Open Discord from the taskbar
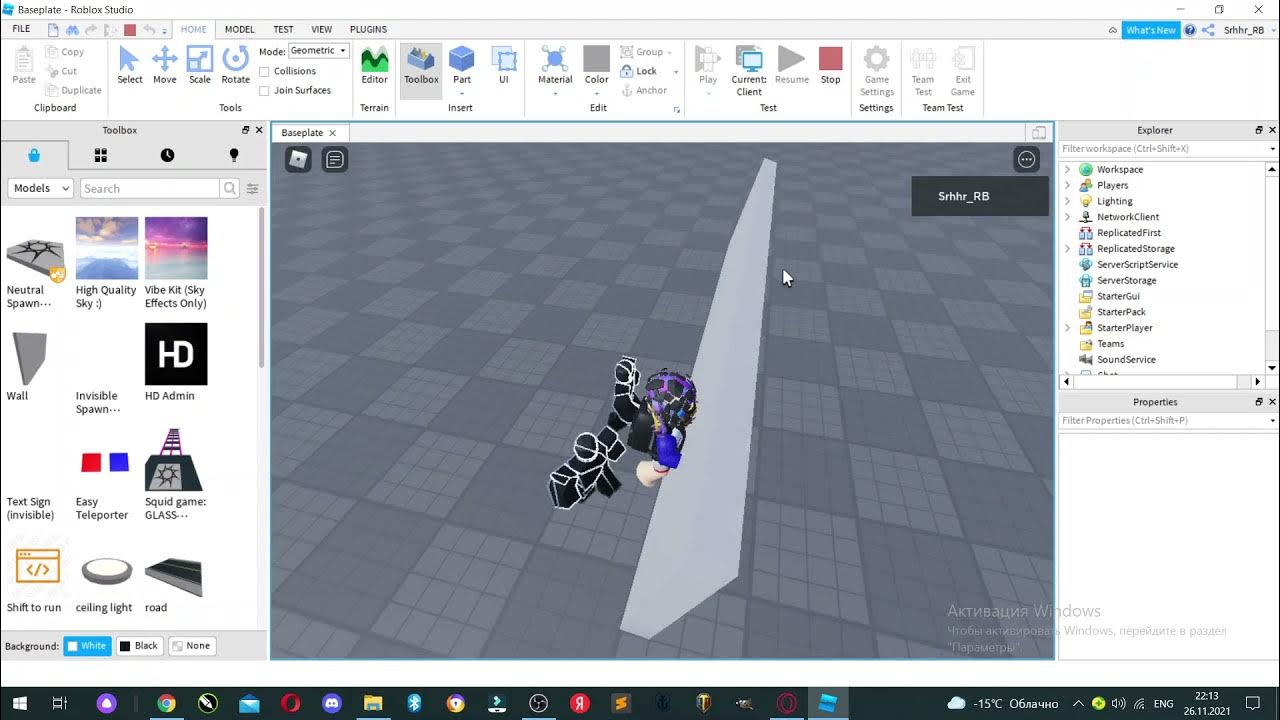 332,703
